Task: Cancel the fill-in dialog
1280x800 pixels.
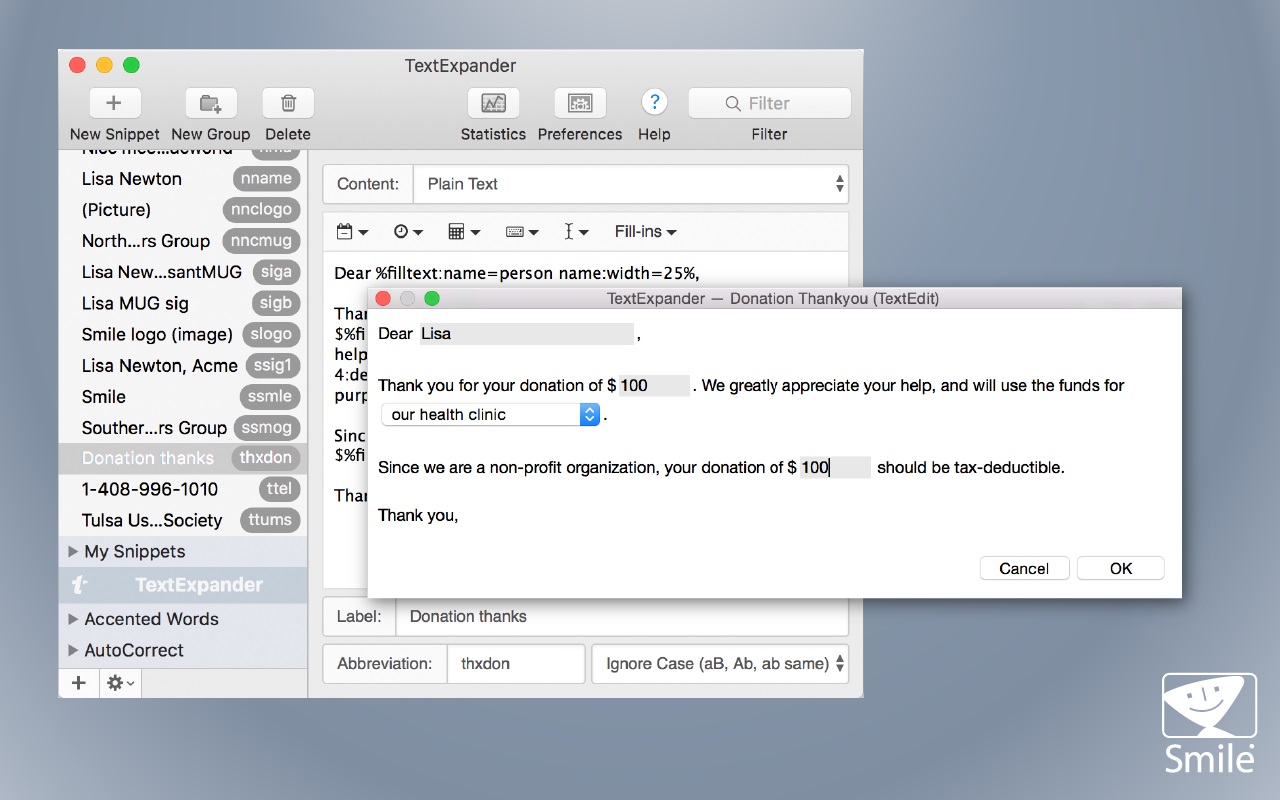Action: pyautogui.click(x=1024, y=567)
